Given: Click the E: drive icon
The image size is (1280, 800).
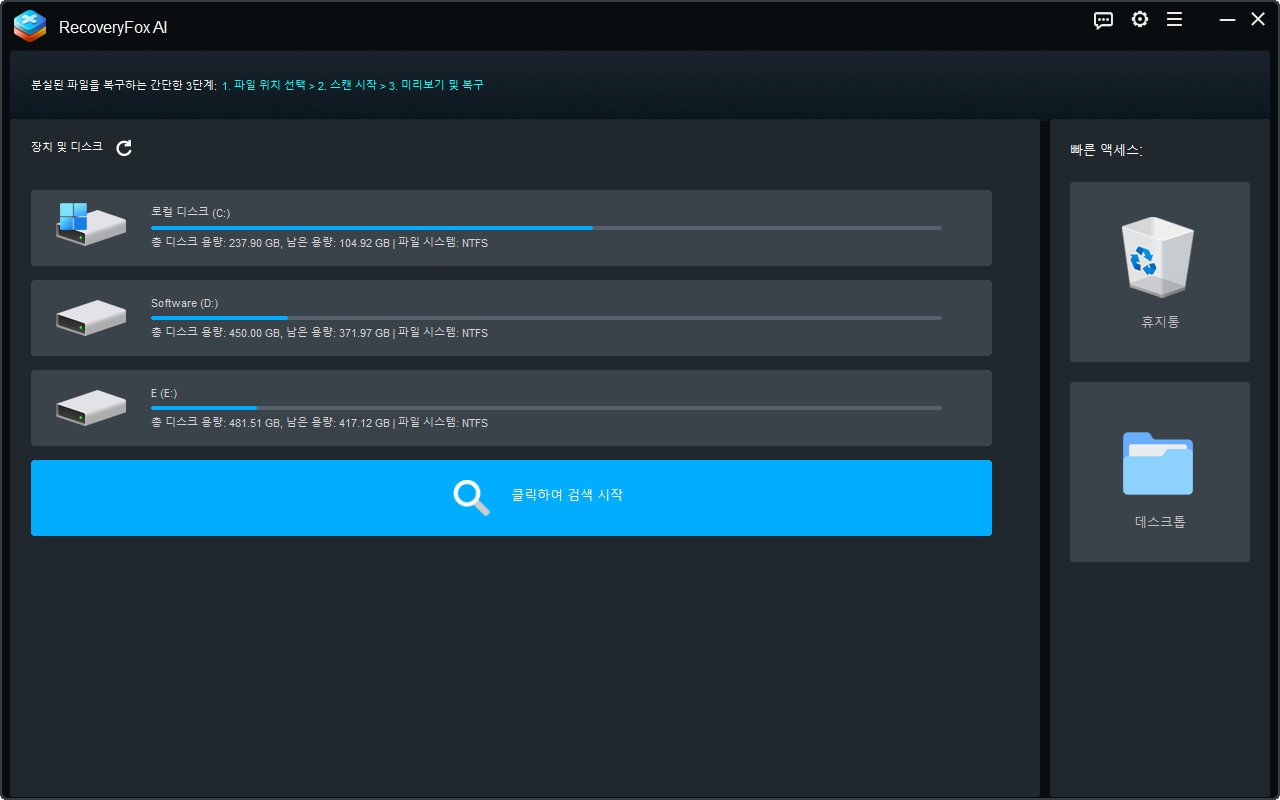Looking at the screenshot, I should point(90,407).
